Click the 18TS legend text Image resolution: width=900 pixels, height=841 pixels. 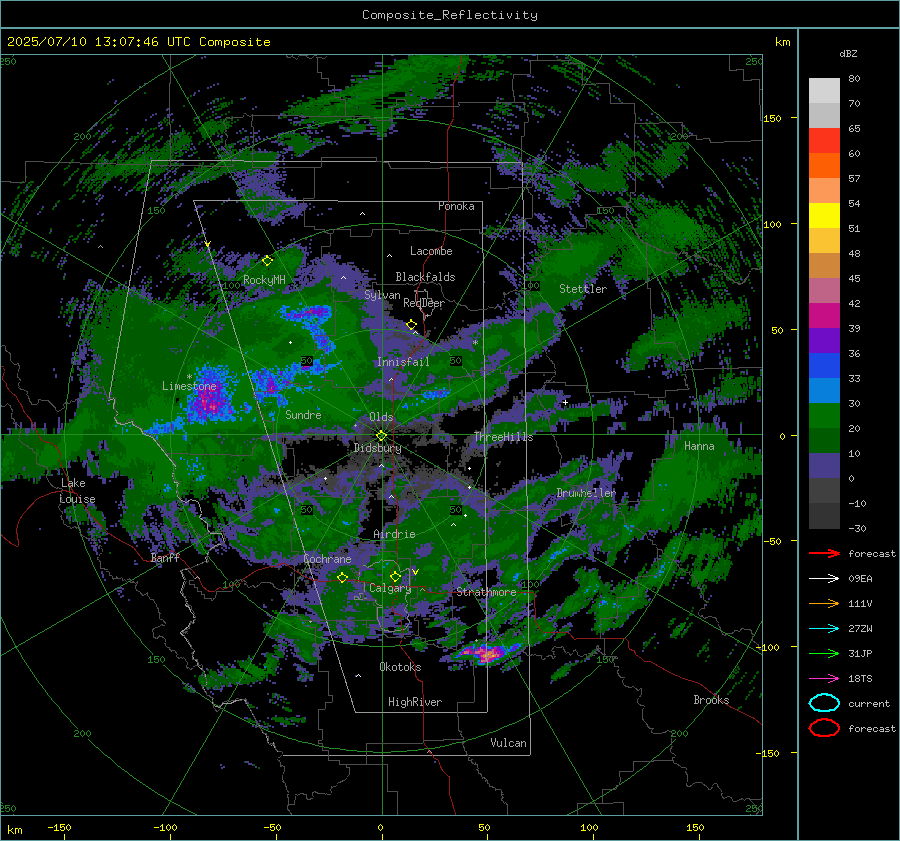pos(860,679)
